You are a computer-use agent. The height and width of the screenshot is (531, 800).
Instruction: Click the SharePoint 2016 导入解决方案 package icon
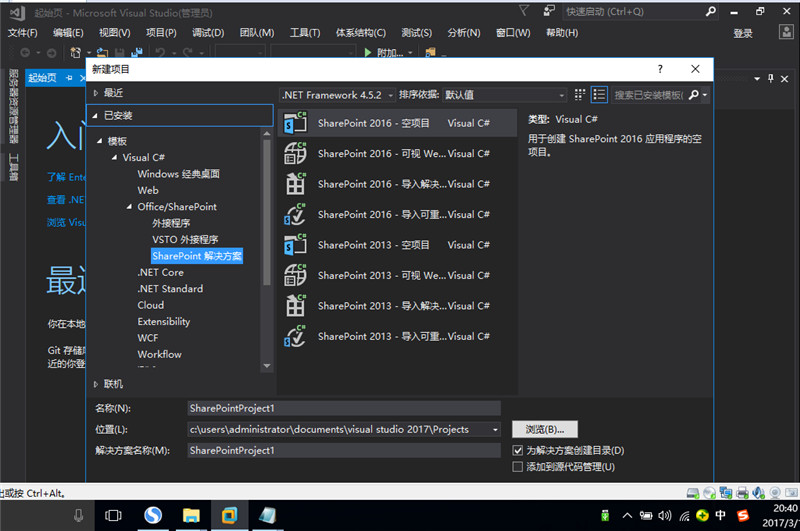tap(295, 184)
